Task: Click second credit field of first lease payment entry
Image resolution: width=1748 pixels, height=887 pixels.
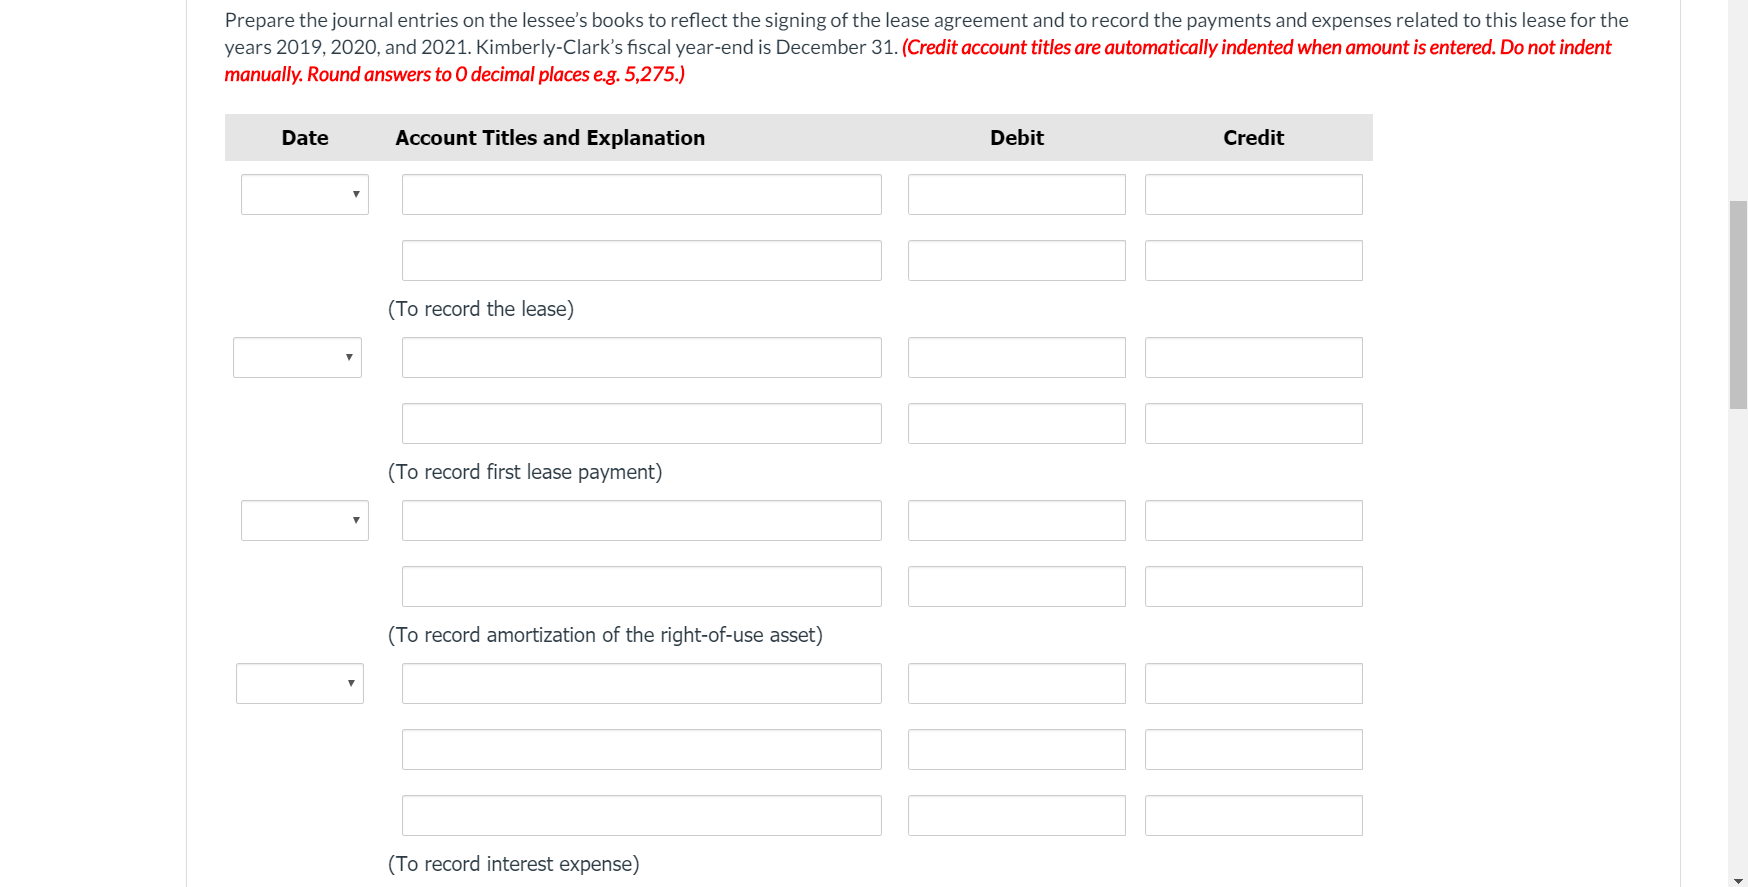Action: [x=1254, y=423]
